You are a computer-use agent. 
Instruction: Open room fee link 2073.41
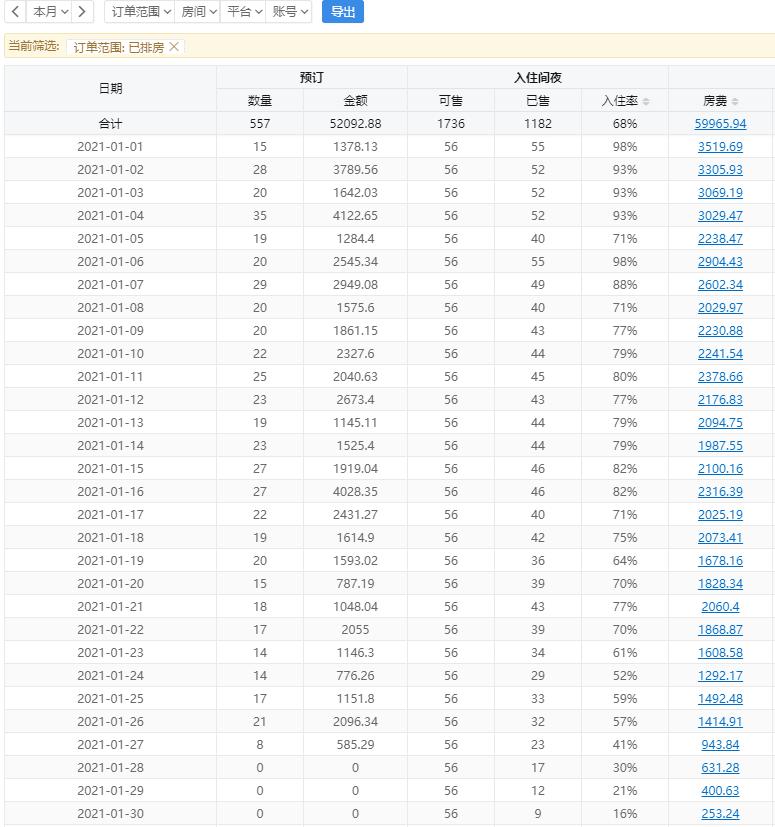coord(720,537)
